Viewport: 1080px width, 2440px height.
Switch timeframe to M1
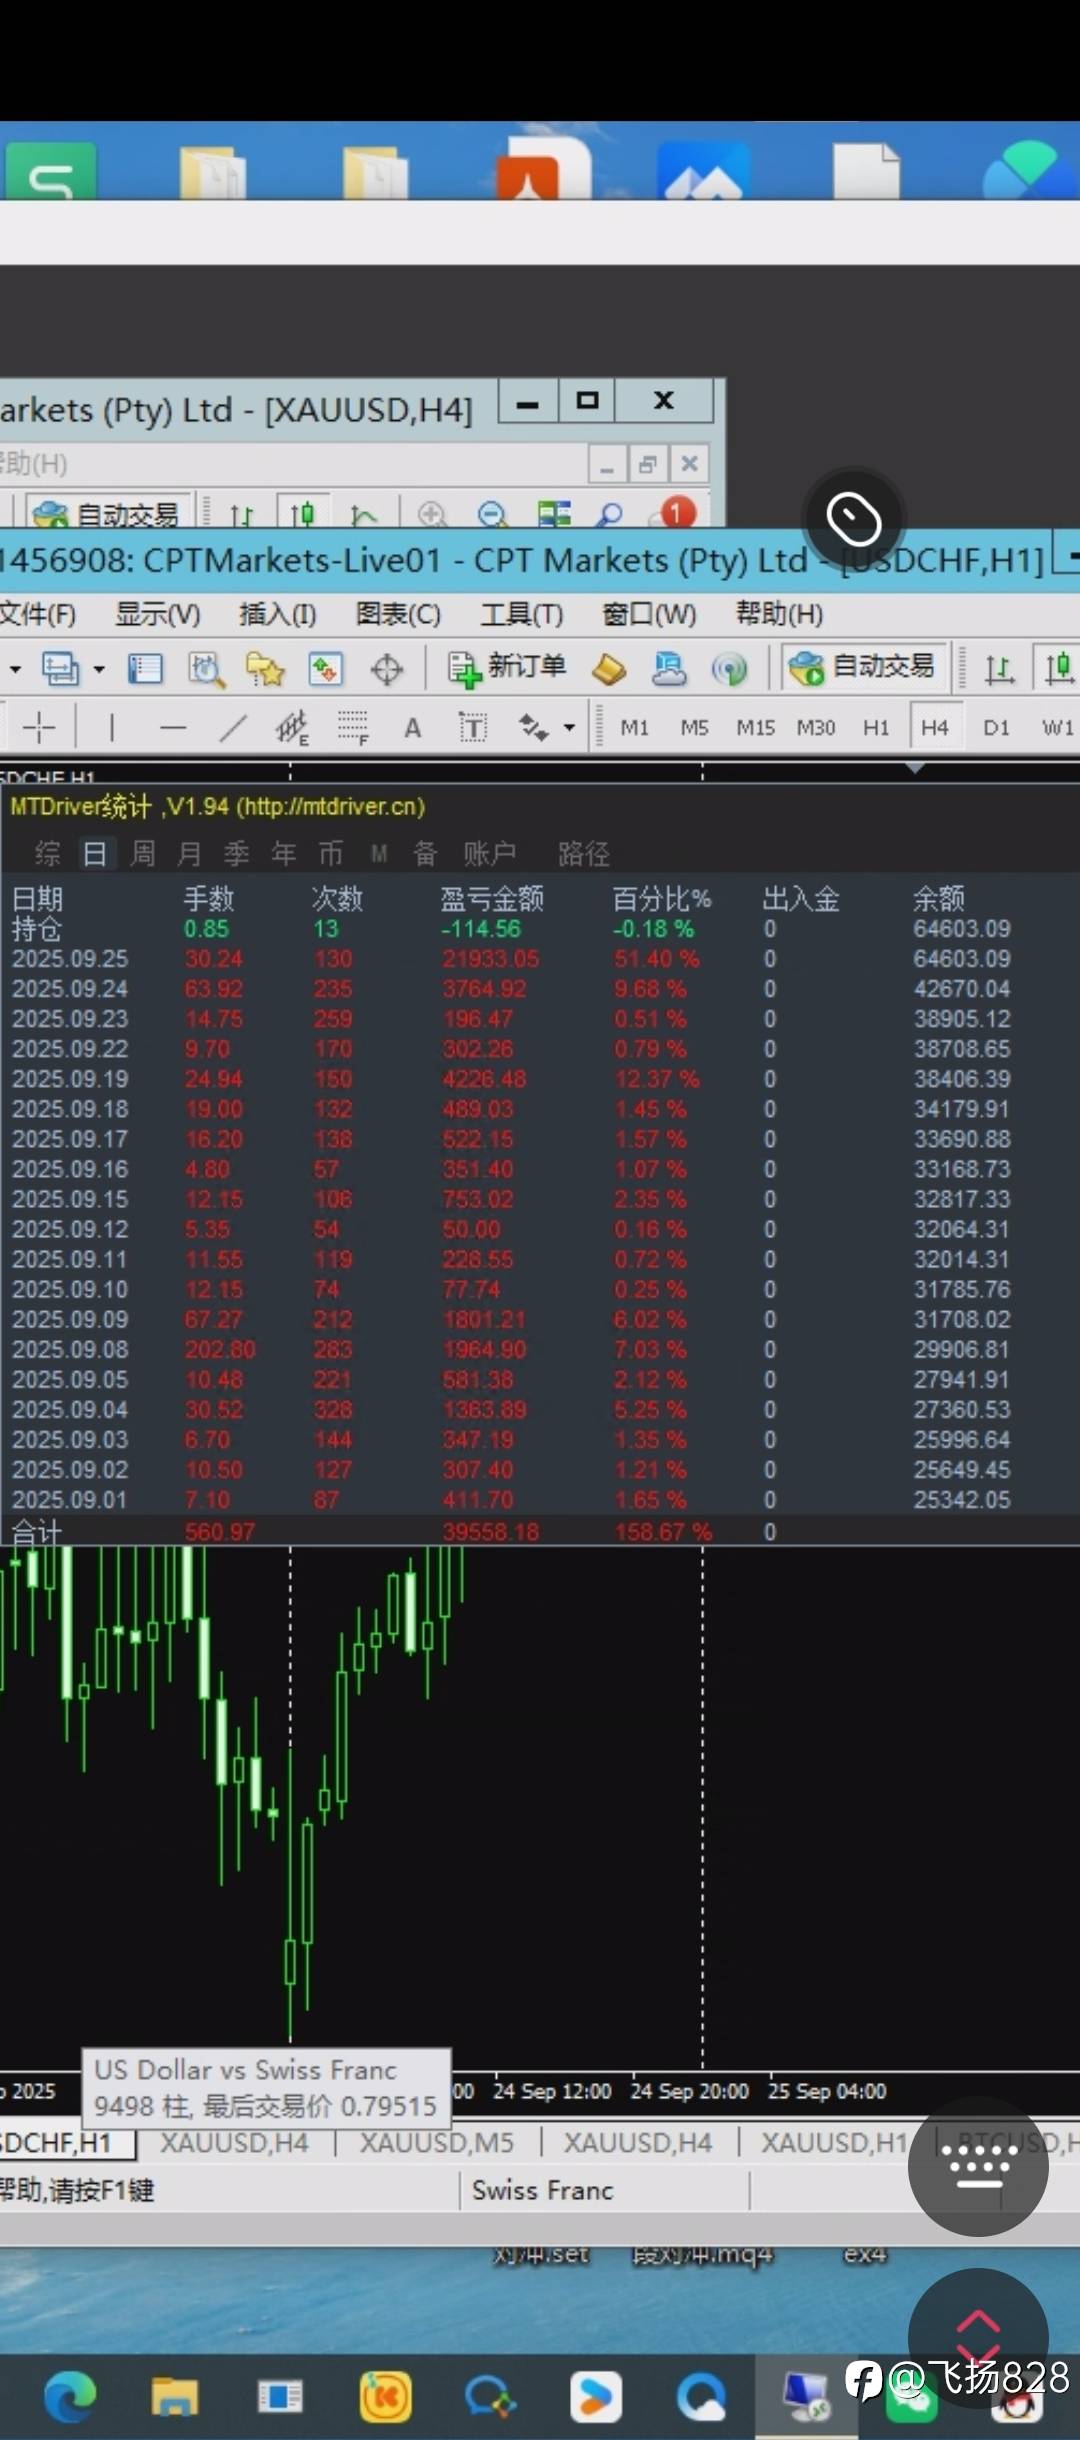pos(635,728)
